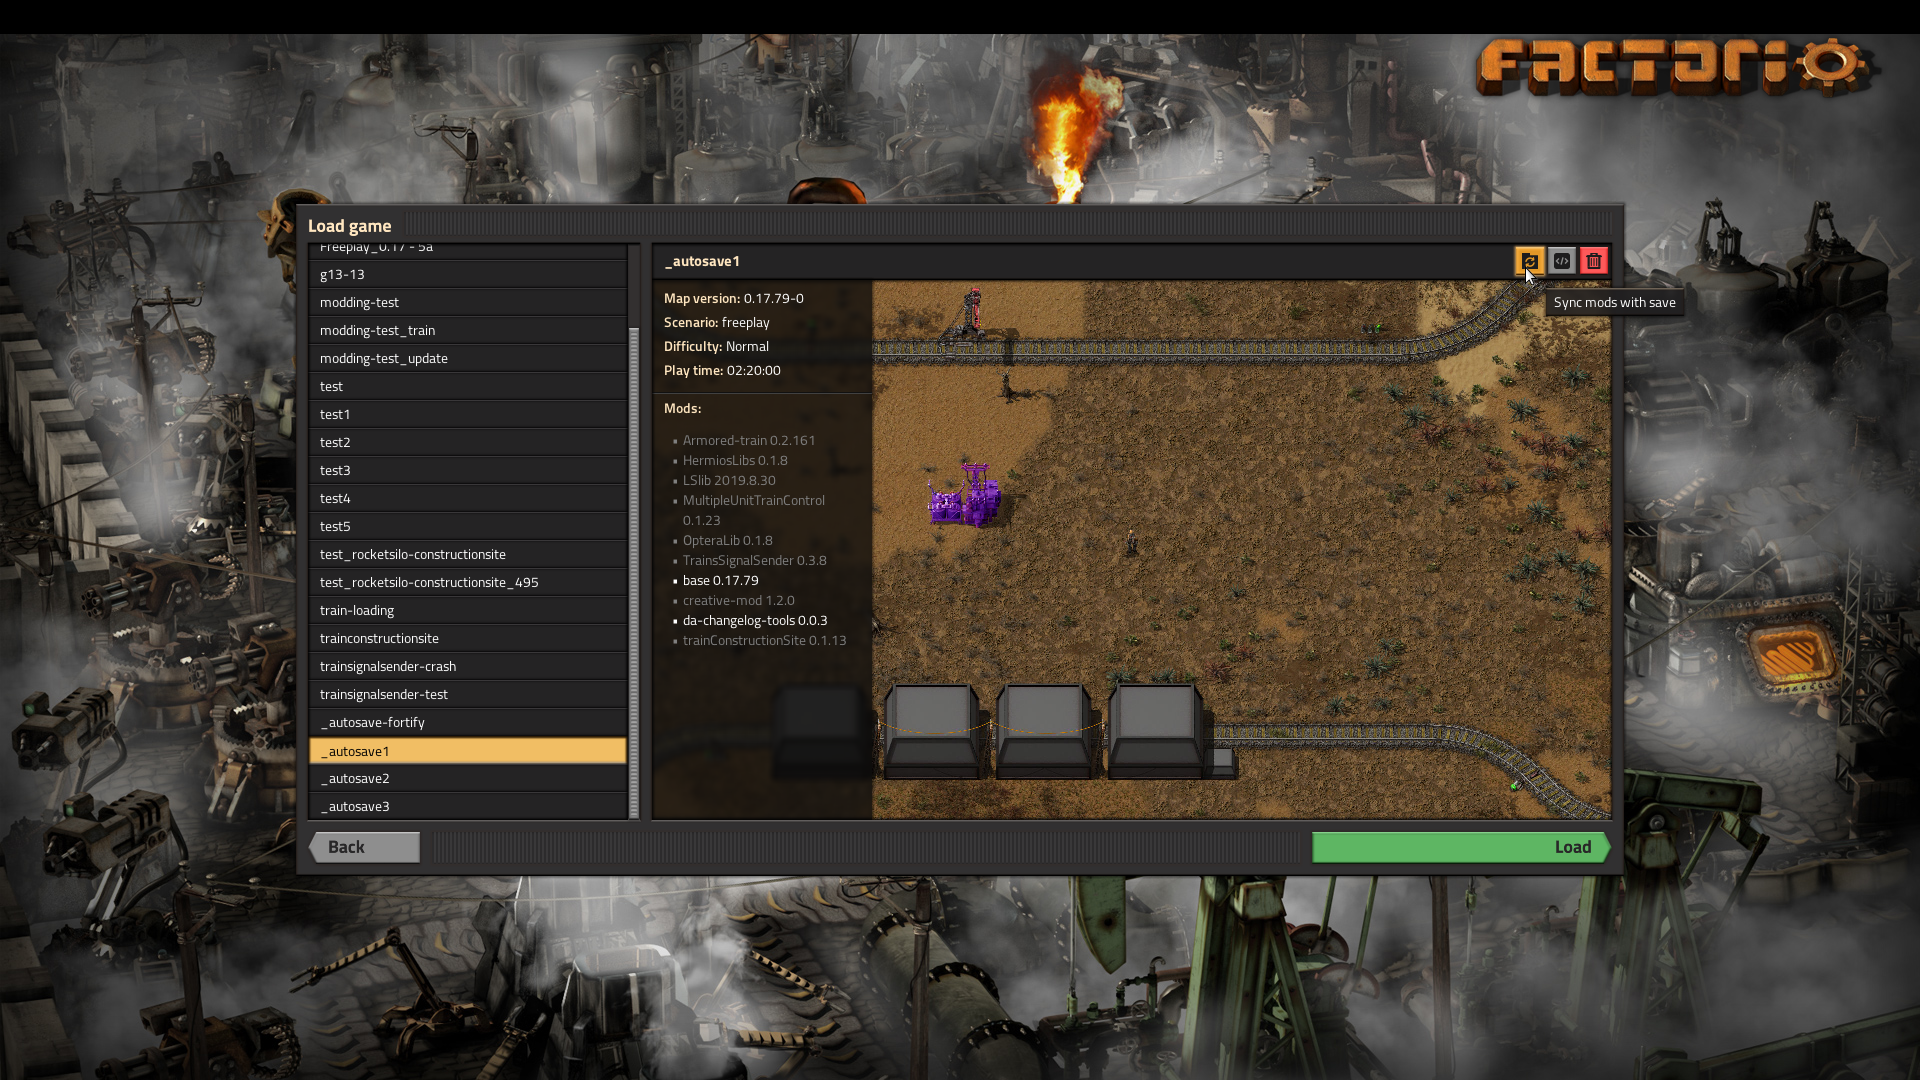The height and width of the screenshot is (1080, 1920).
Task: Select the test4 save
Action: [x=468, y=498]
